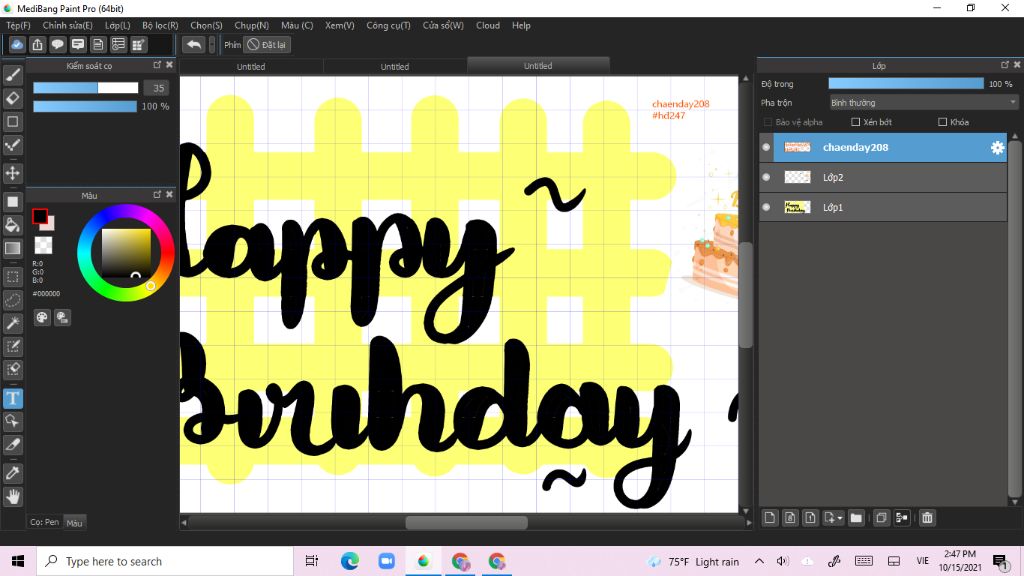Toggle visibility of Lớp2 layer
The width and height of the screenshot is (1024, 576).
tap(766, 177)
